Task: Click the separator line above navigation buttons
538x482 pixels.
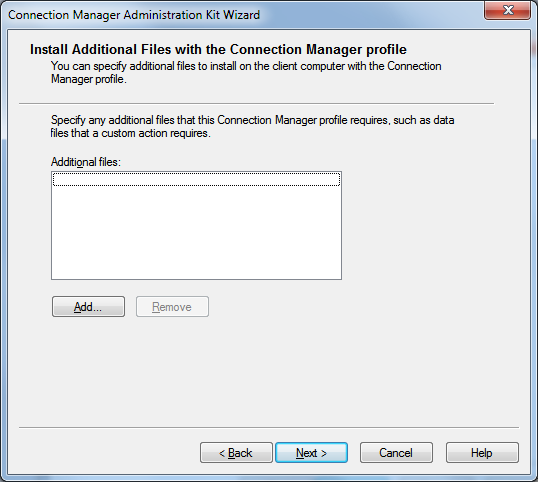Action: click(x=269, y=427)
